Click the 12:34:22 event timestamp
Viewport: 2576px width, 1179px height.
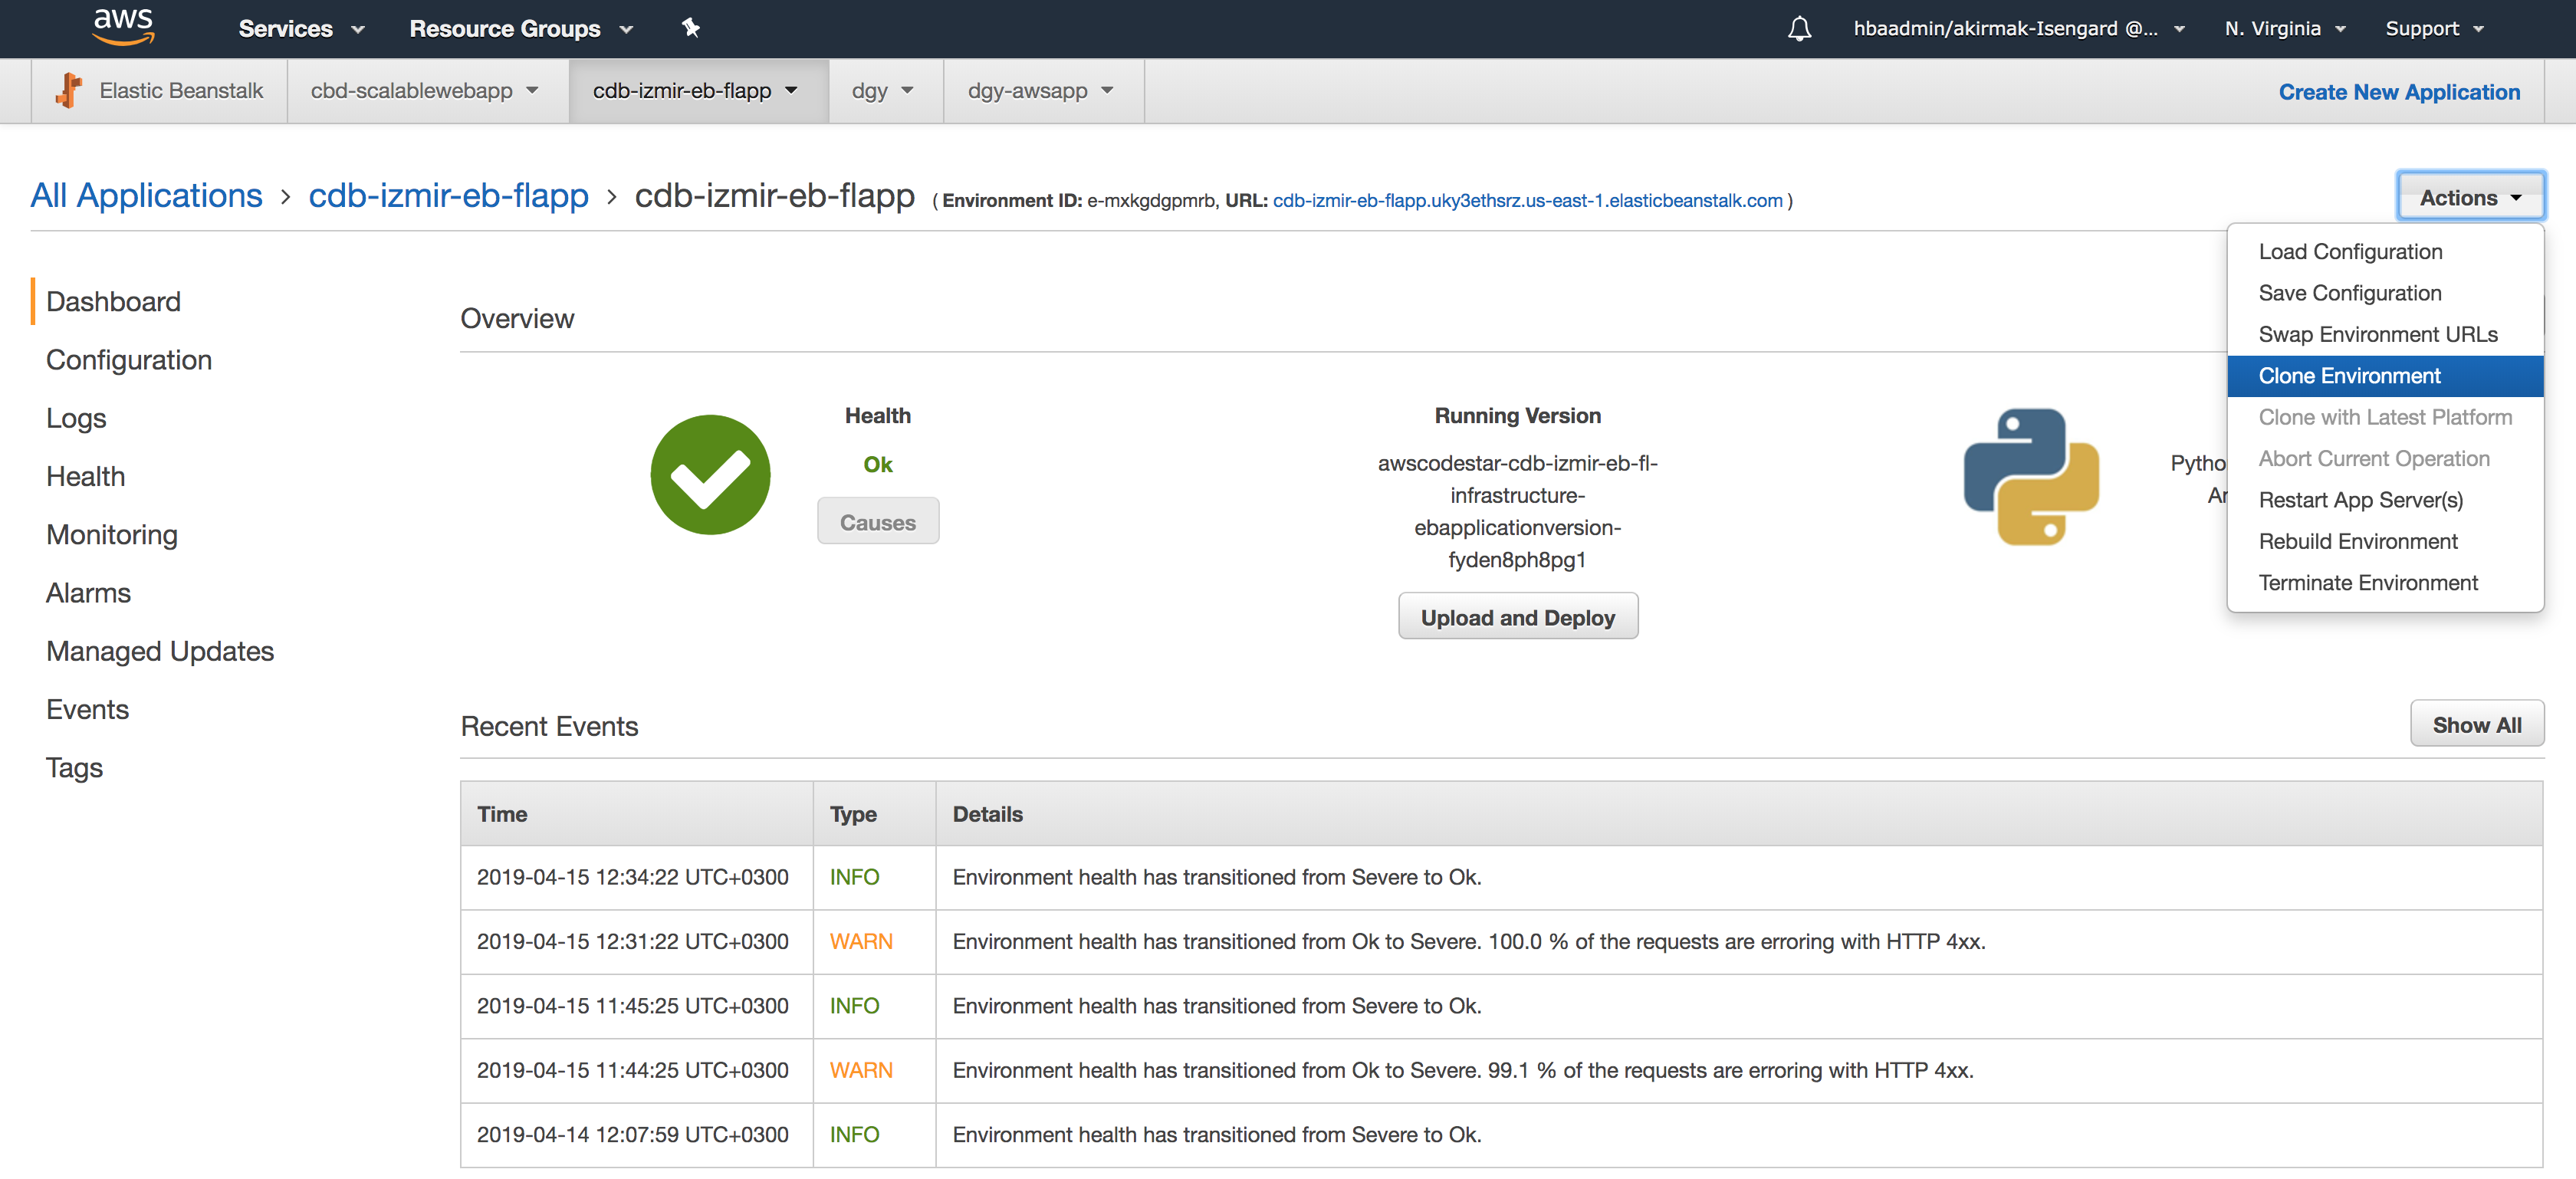(x=632, y=877)
